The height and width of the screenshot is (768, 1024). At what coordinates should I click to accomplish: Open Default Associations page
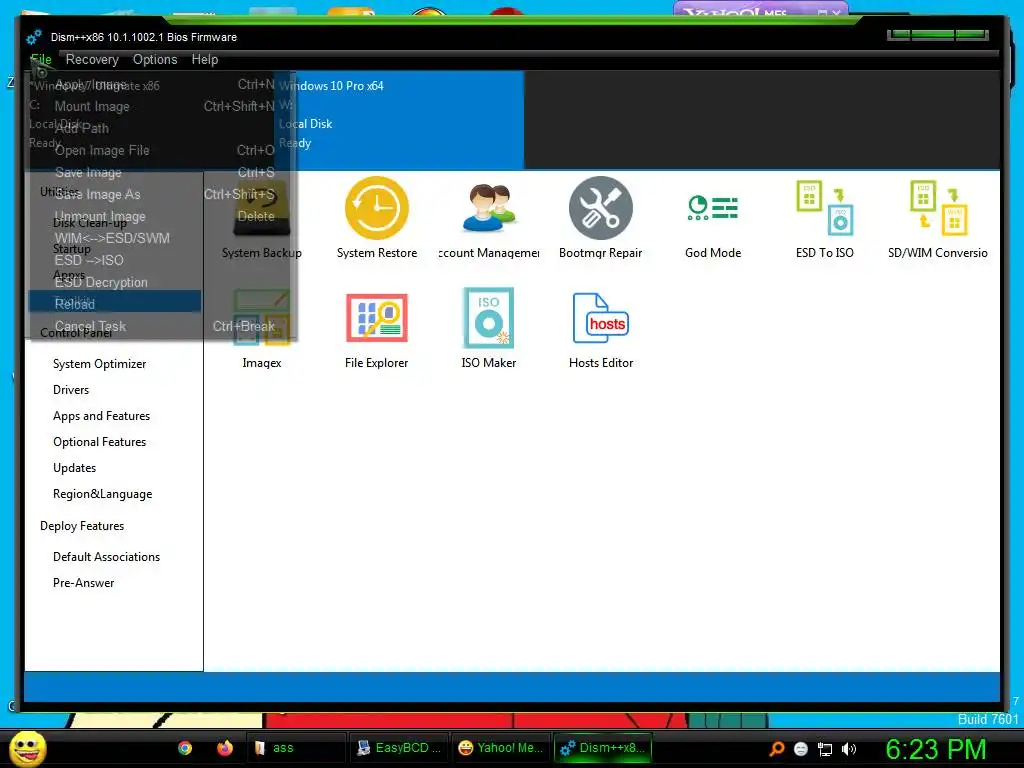click(x=106, y=557)
